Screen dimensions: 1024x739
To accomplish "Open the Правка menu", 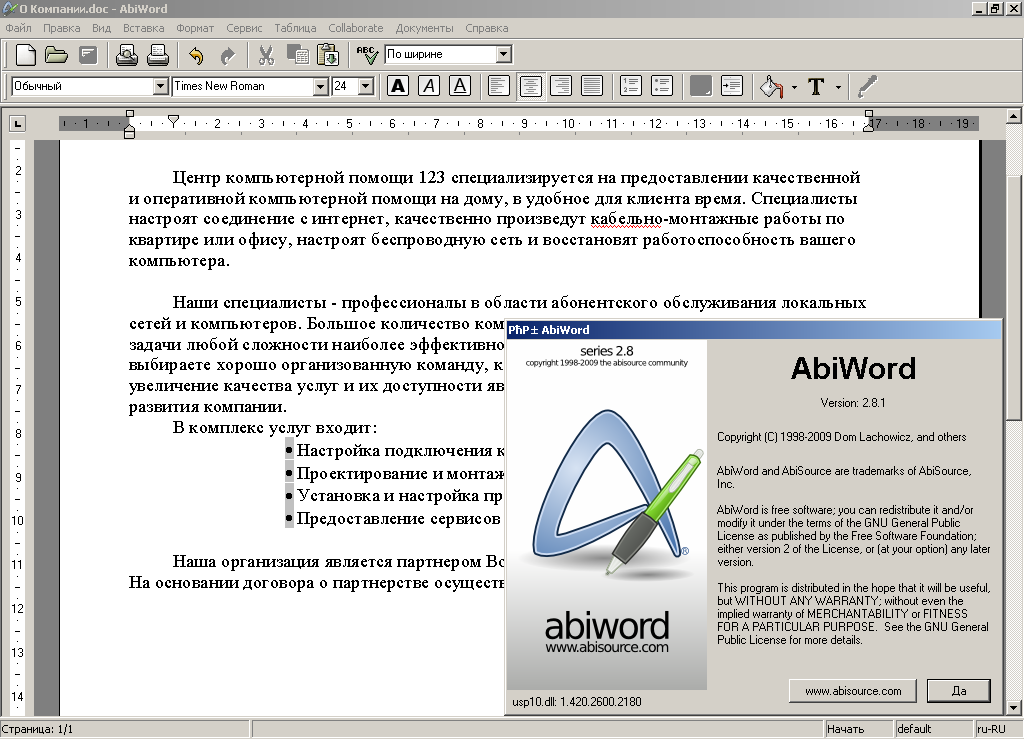I will (x=61, y=28).
